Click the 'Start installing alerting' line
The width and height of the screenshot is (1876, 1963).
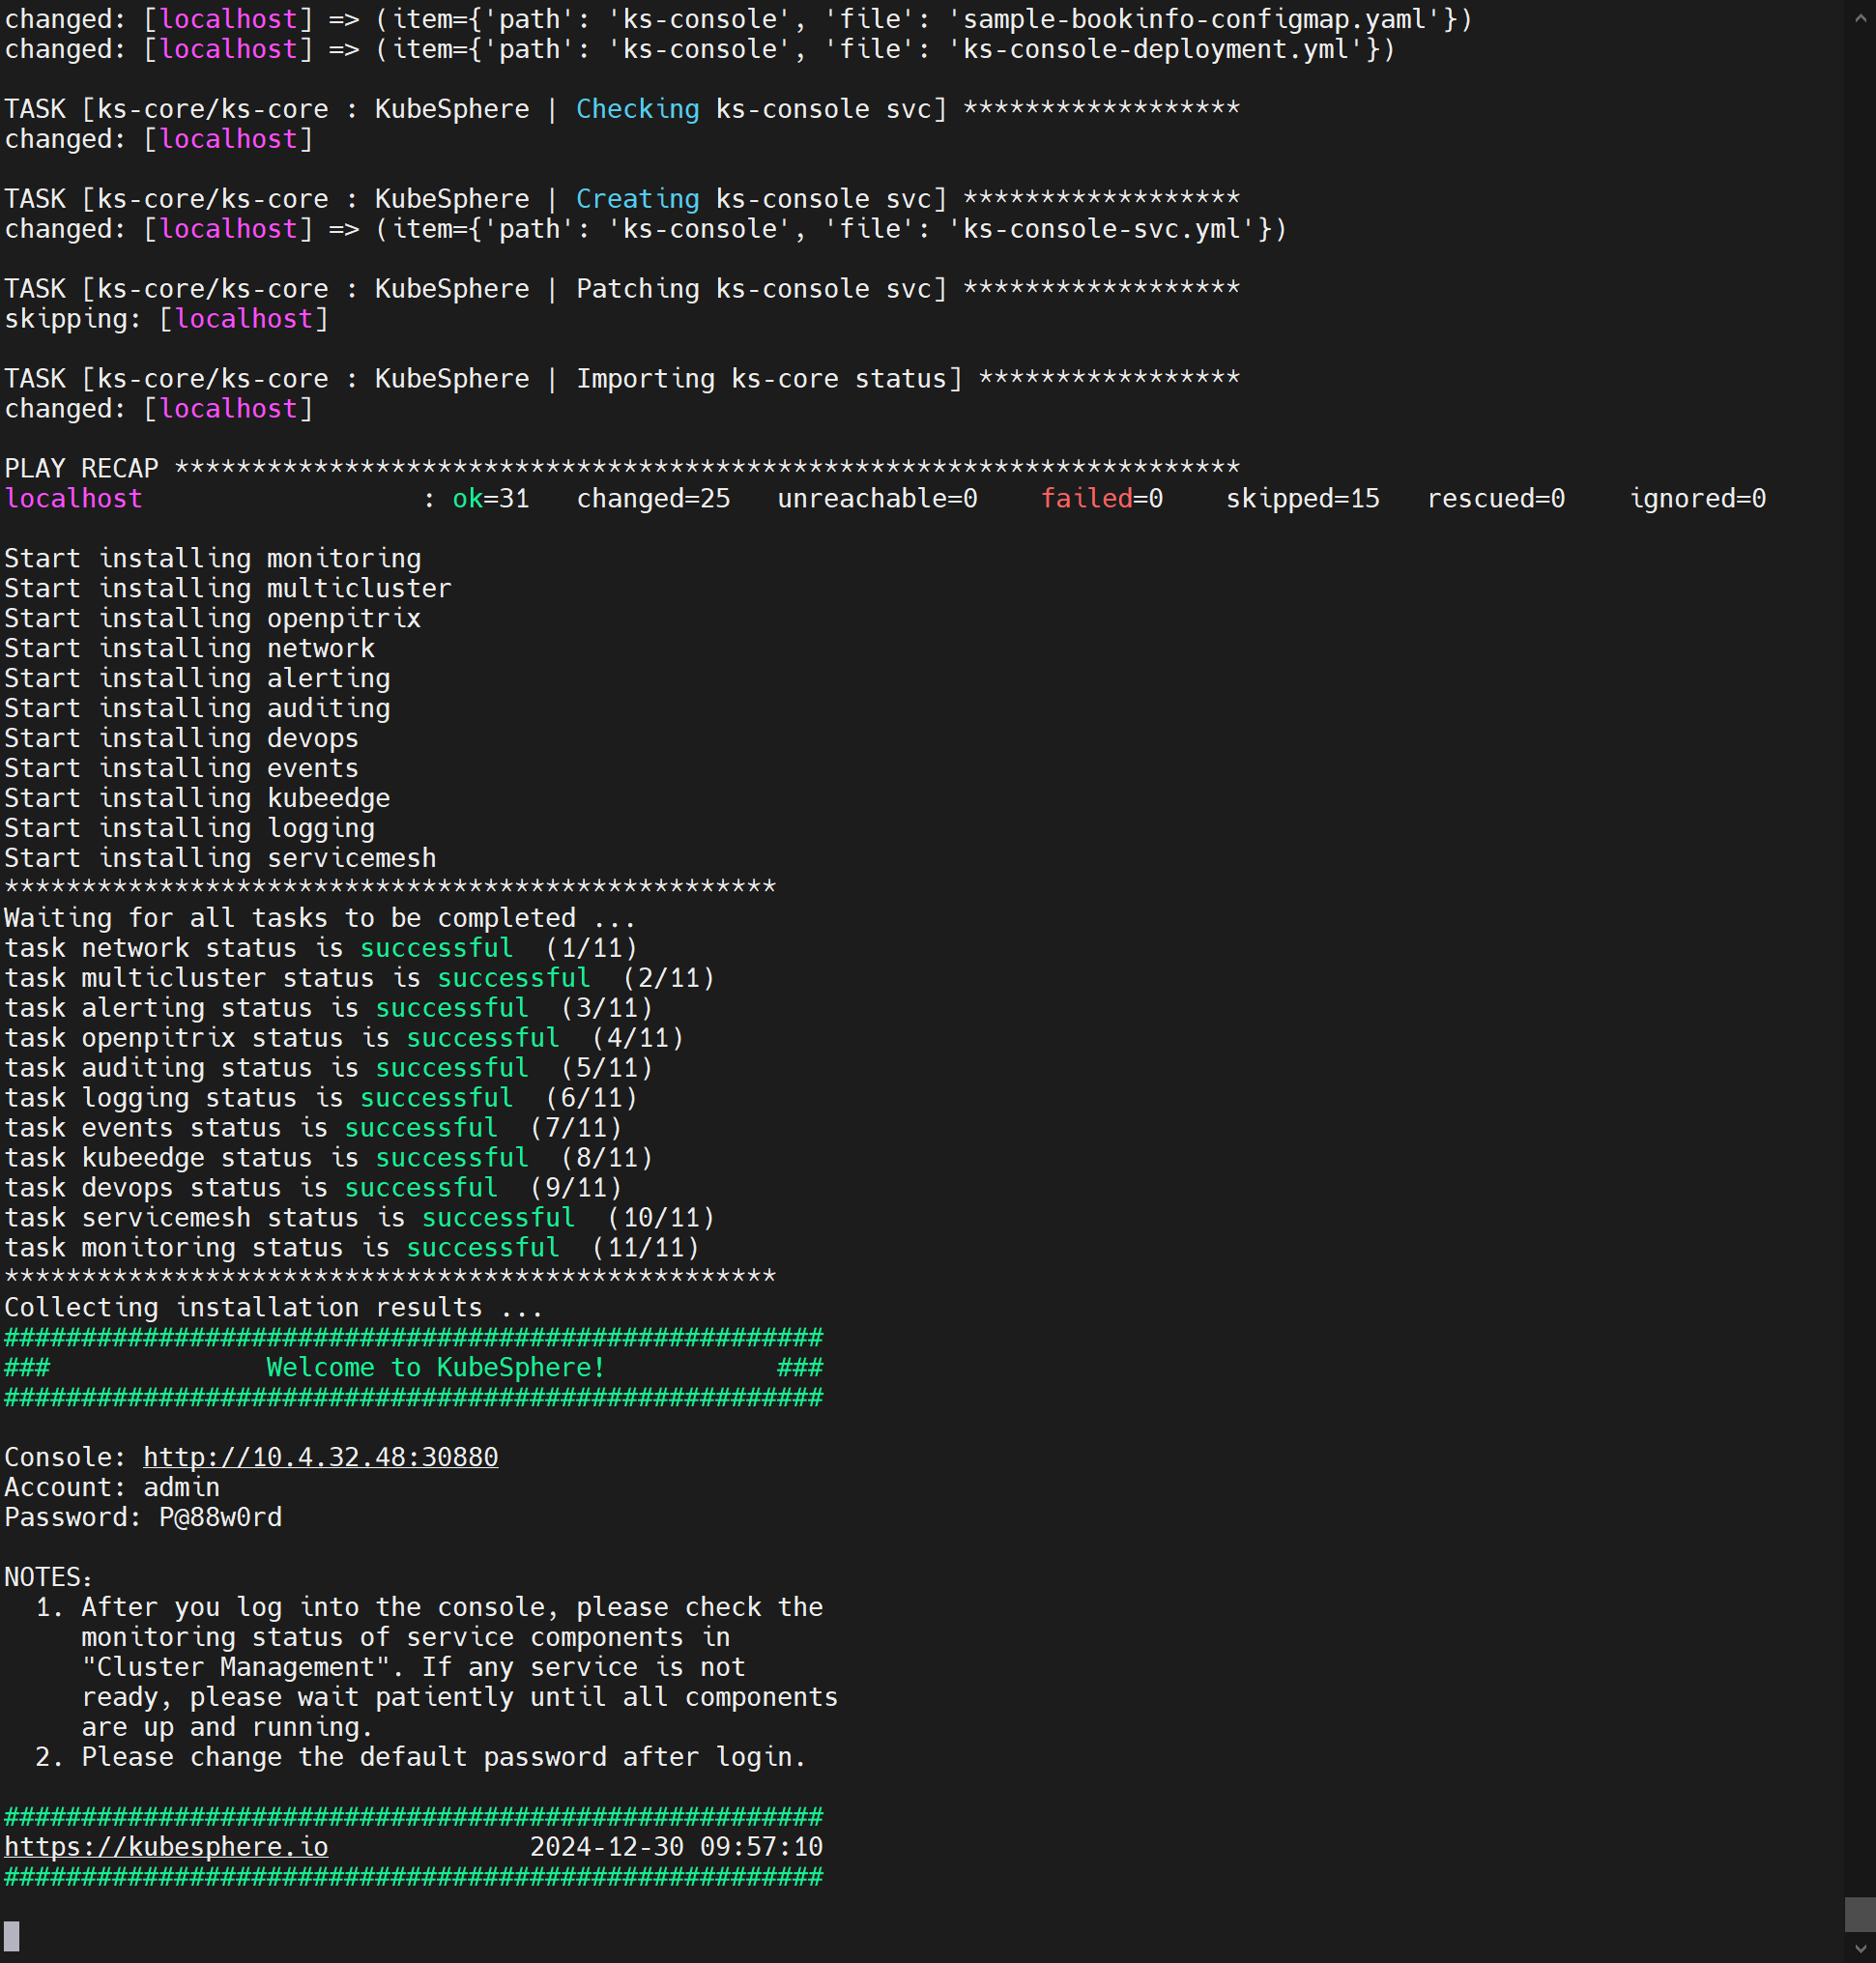tap(197, 678)
